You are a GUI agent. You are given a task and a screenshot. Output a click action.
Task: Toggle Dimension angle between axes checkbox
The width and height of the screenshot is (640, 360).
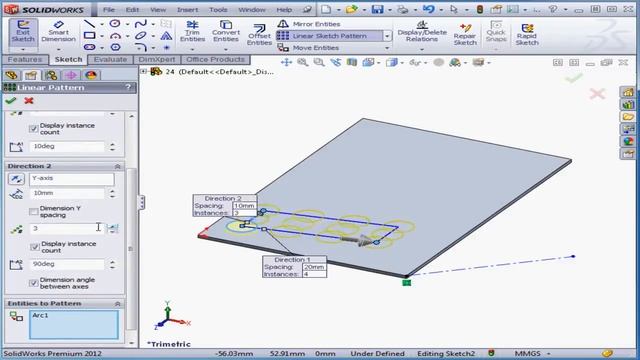[33, 283]
